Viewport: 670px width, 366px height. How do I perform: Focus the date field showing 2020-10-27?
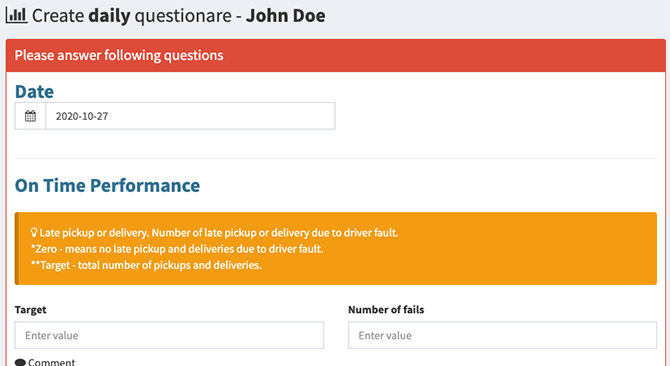click(x=190, y=116)
